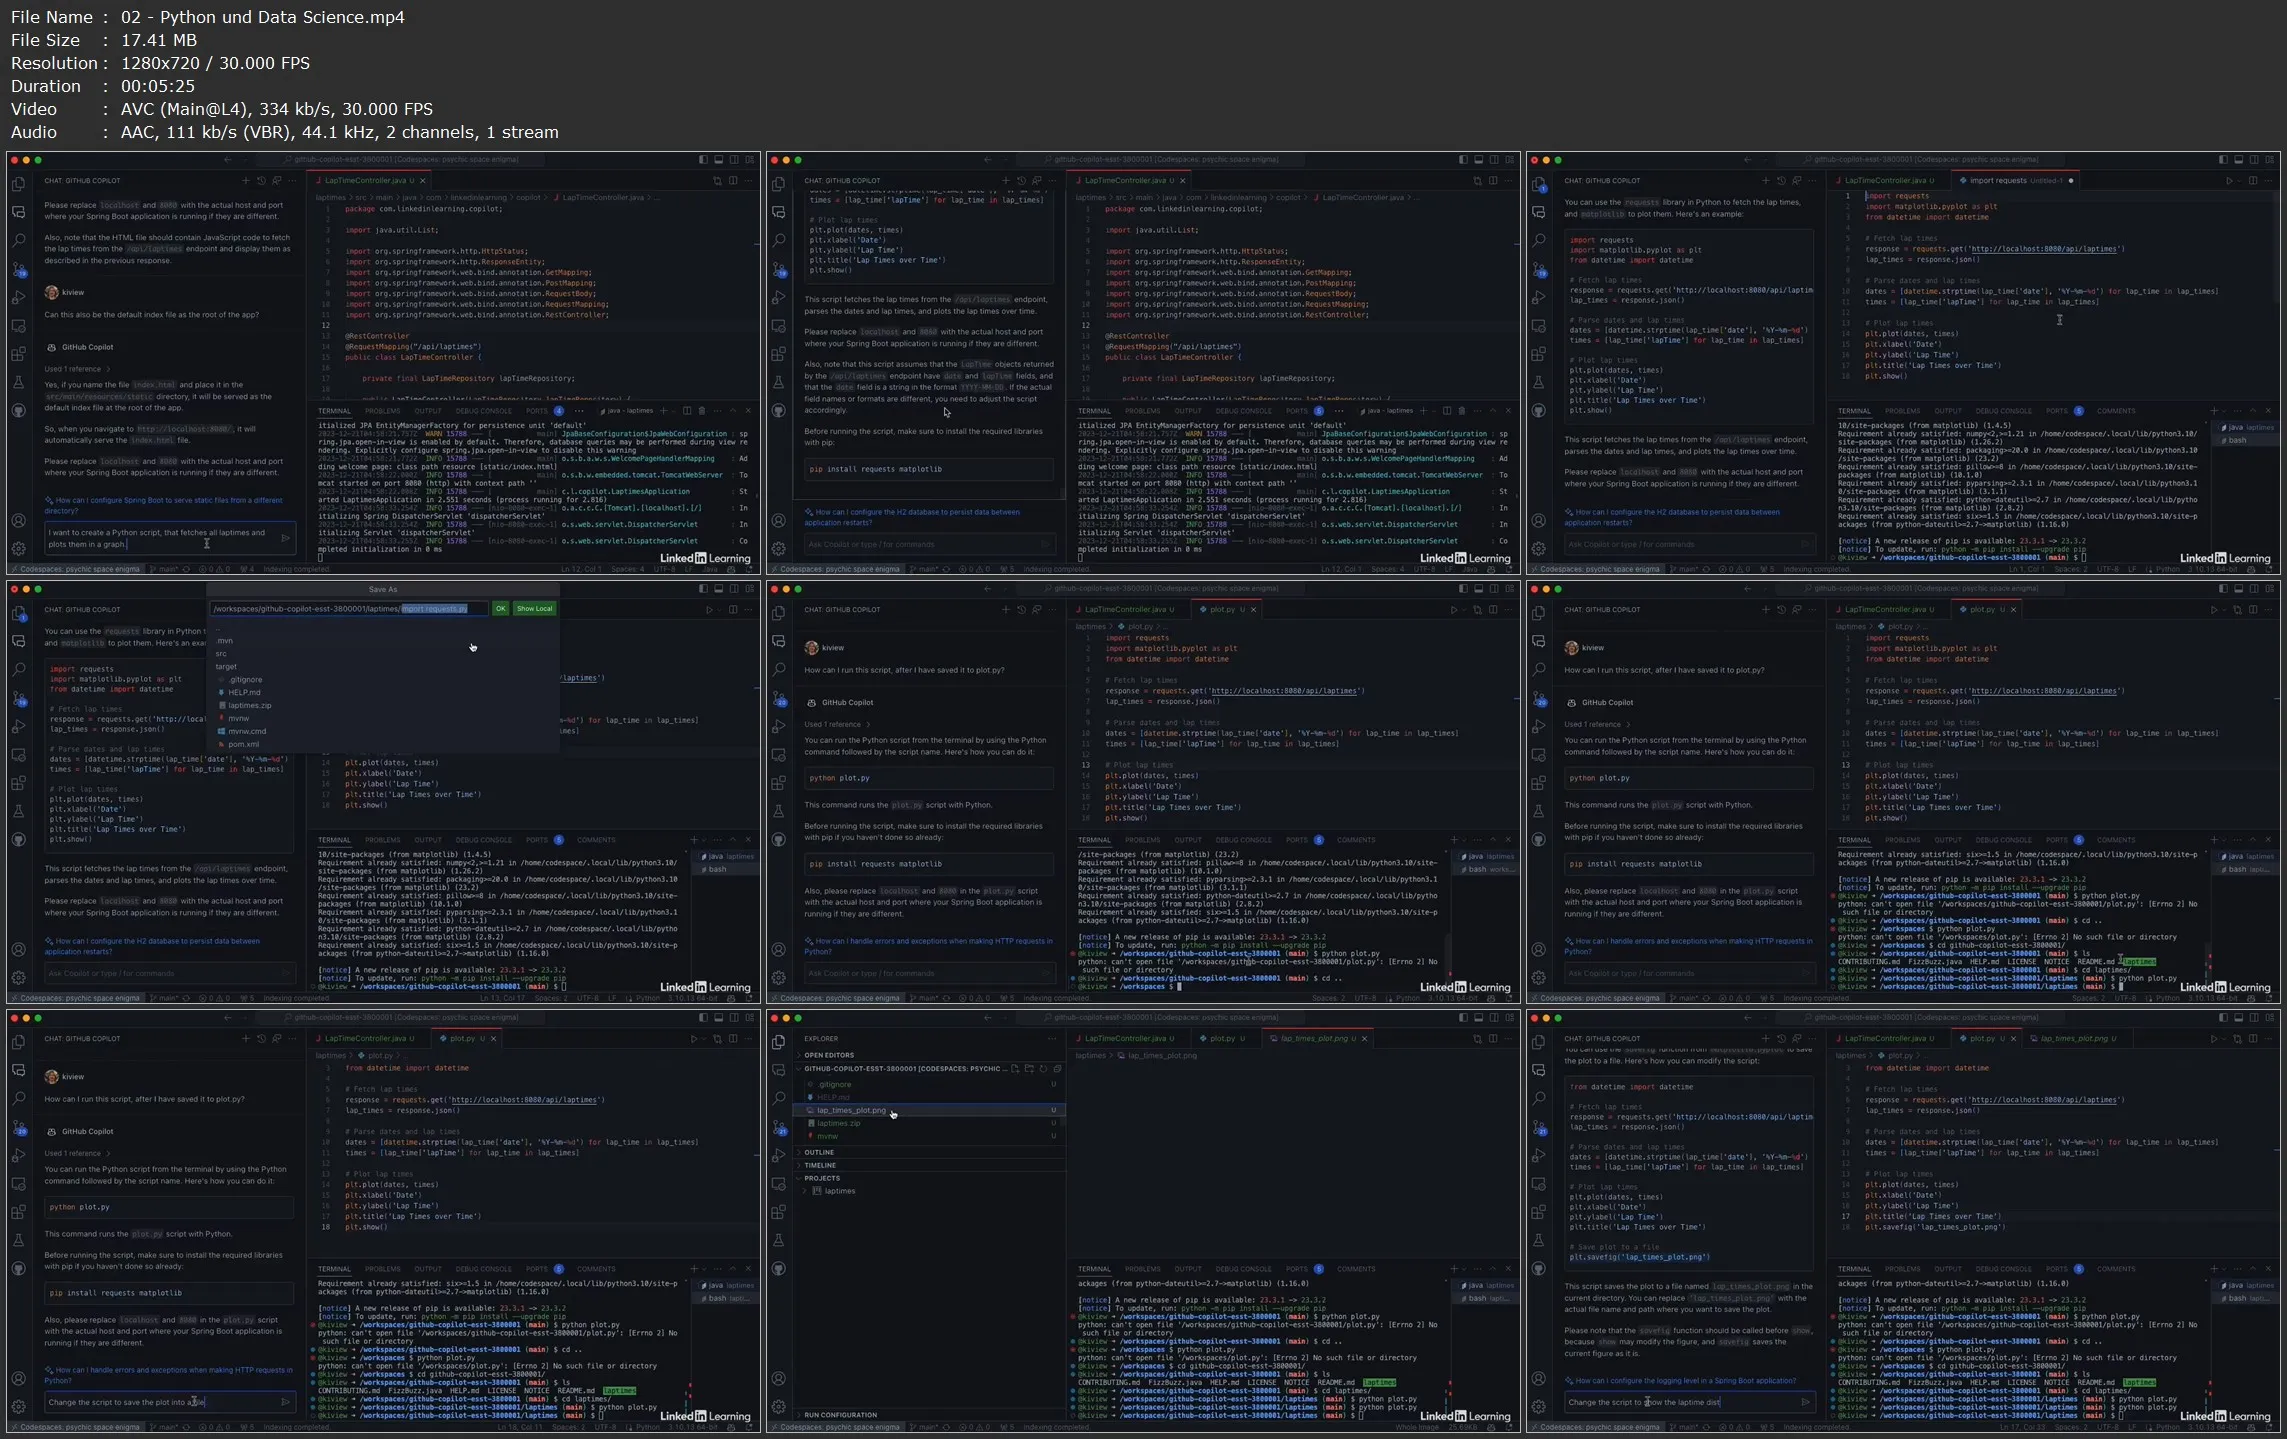Open DEBUG CONSOLE tab in Save As frame
The height and width of the screenshot is (1439, 2287).
click(x=483, y=840)
